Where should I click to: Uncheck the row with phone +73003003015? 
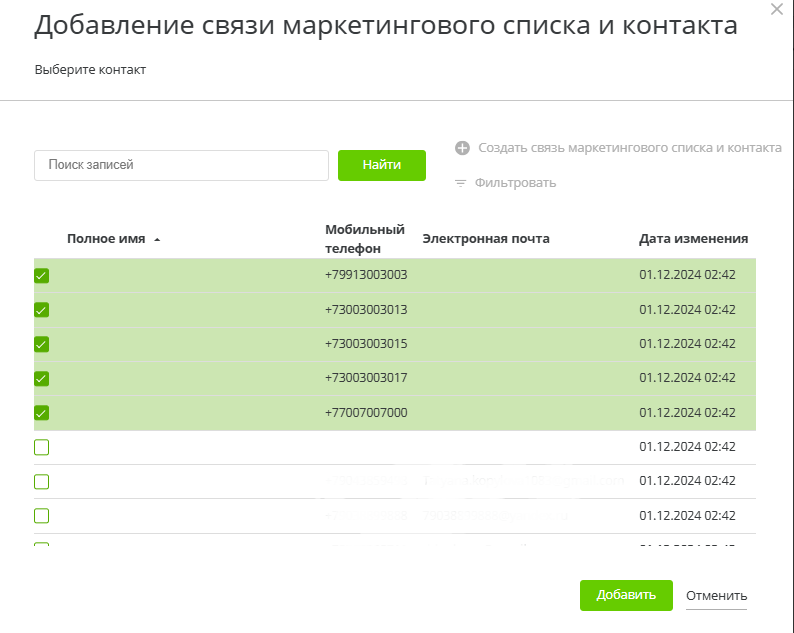point(42,344)
